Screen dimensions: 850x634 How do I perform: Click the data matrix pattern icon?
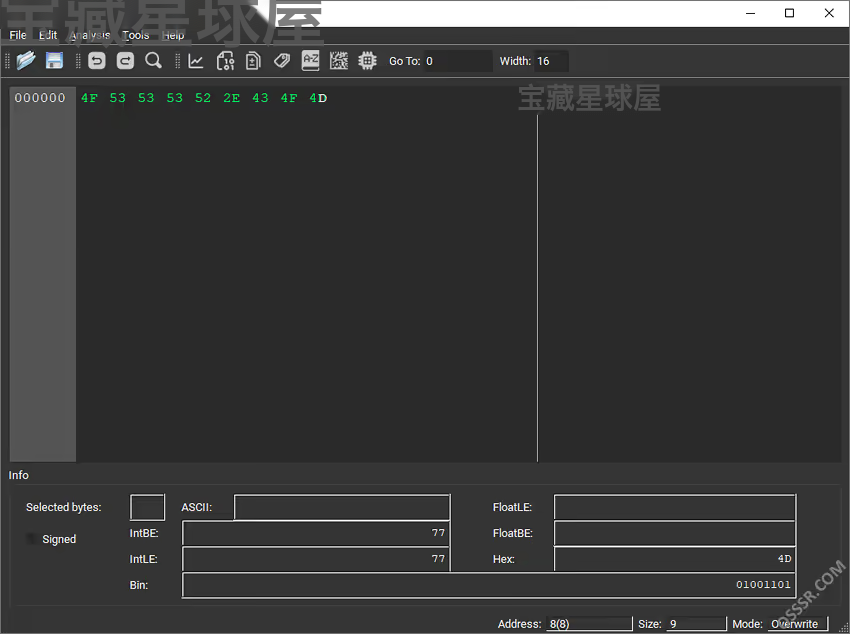pos(339,61)
